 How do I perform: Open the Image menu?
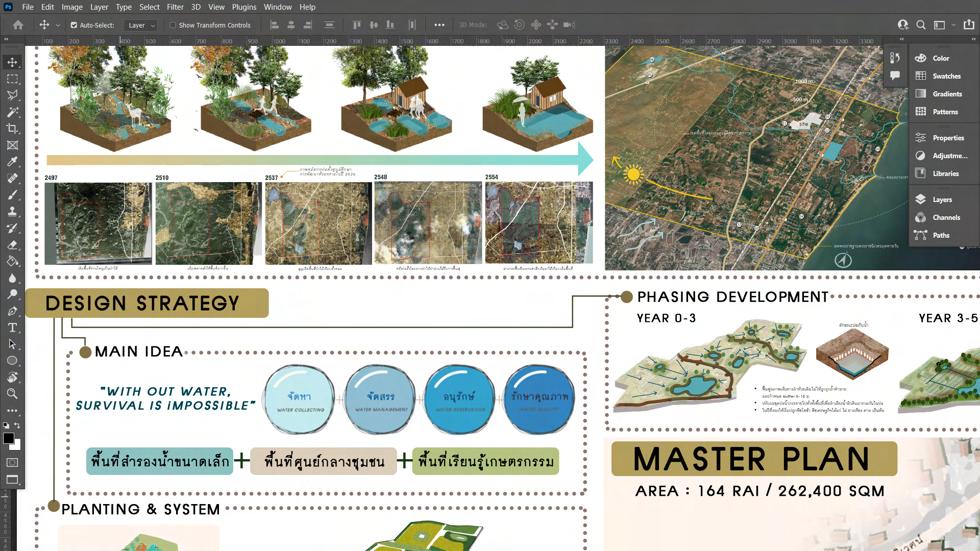click(72, 7)
